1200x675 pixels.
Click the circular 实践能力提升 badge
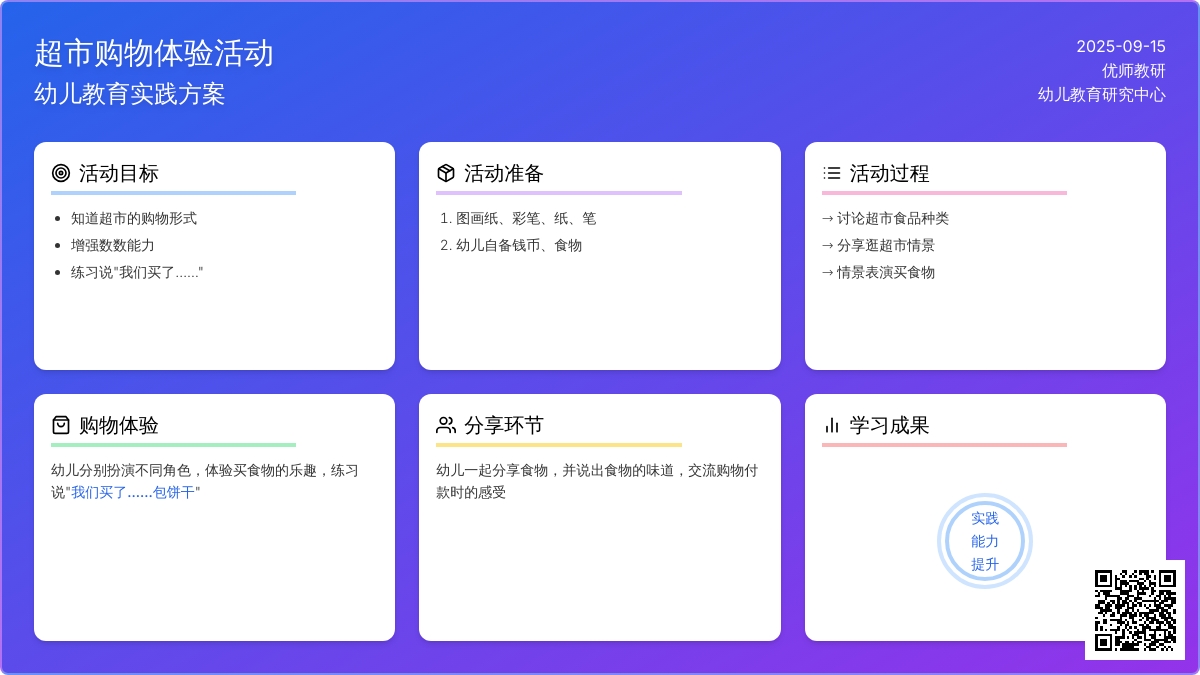[985, 541]
